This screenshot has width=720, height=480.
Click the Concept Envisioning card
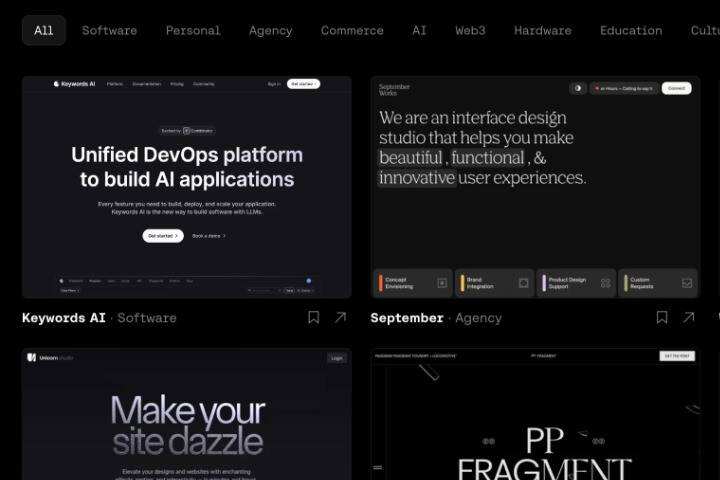[412, 283]
